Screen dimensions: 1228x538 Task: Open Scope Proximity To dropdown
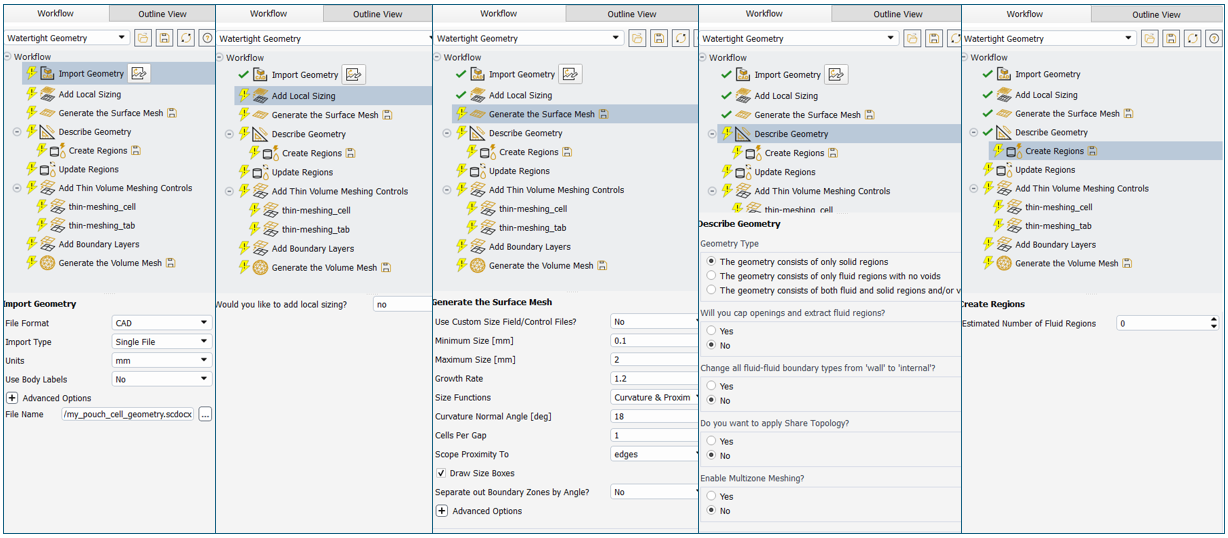pyautogui.click(x=654, y=454)
